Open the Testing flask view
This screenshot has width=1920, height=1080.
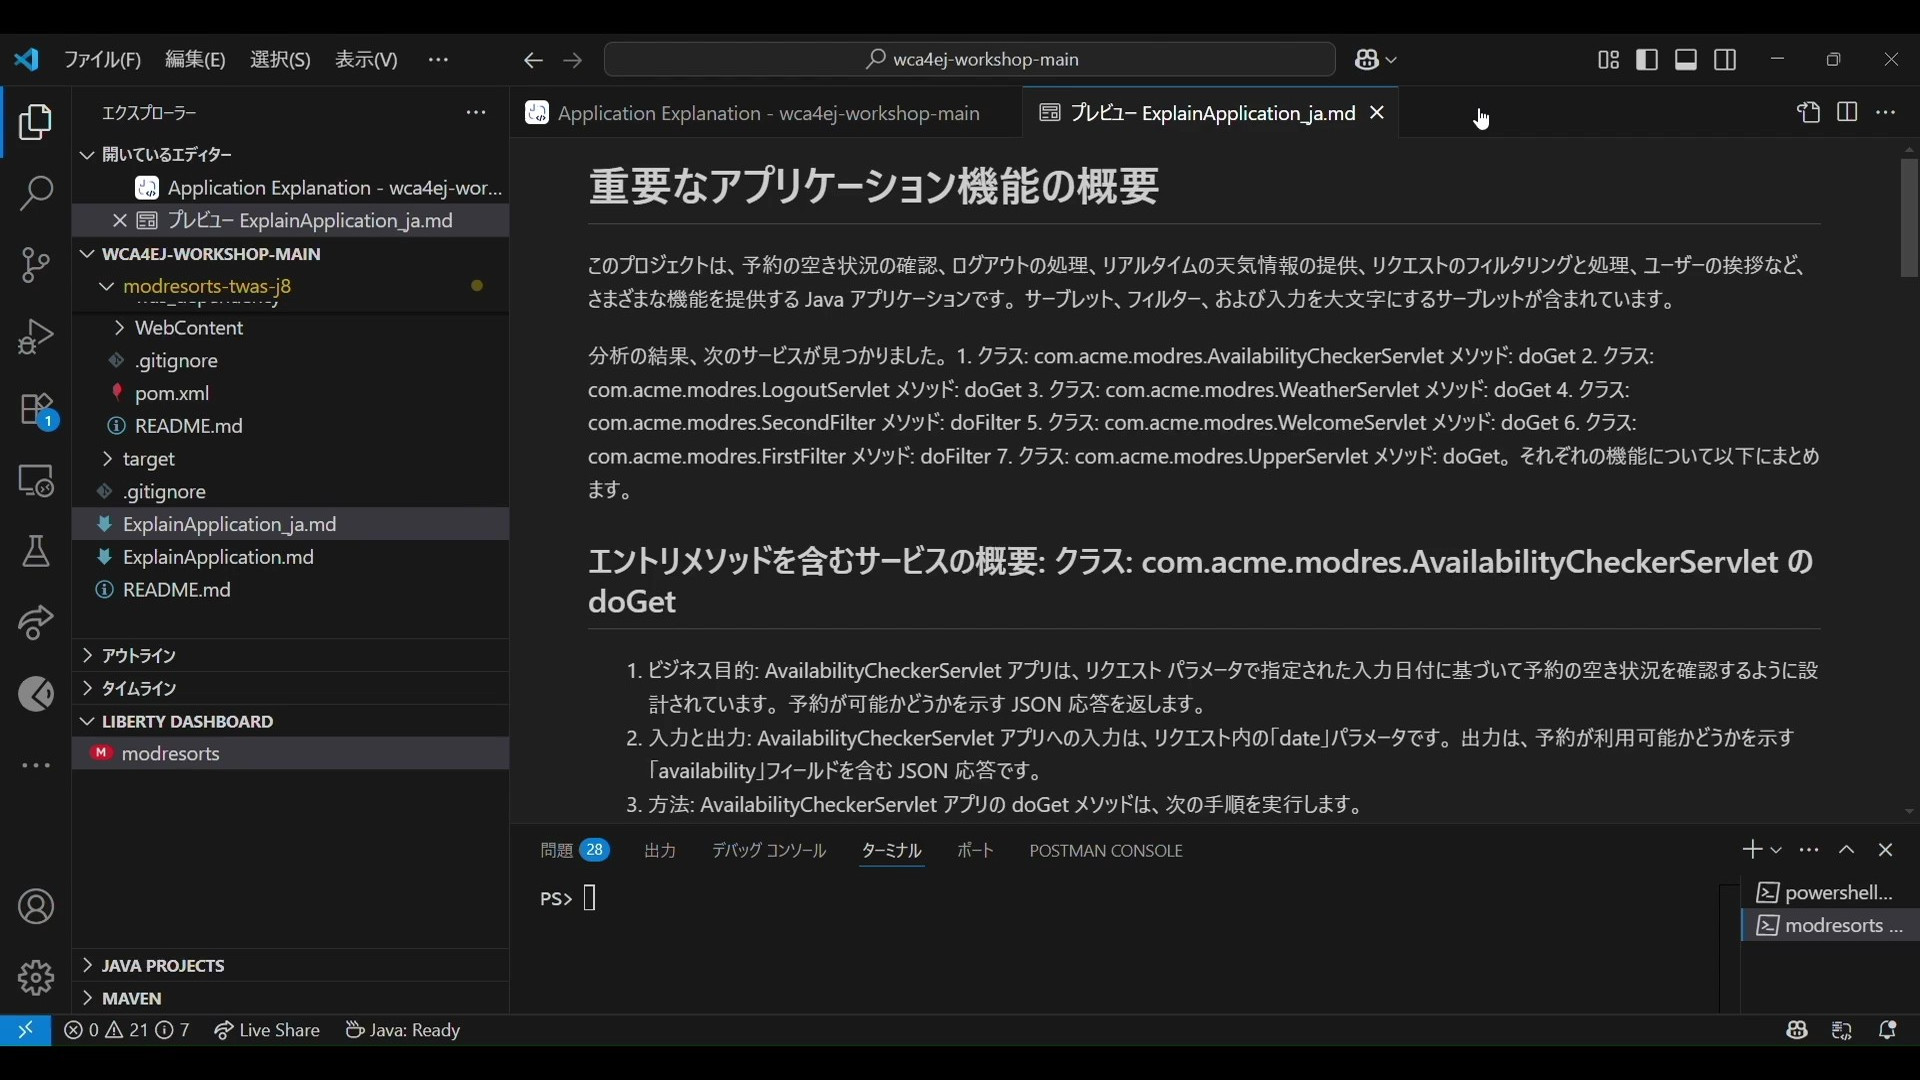coord(36,552)
